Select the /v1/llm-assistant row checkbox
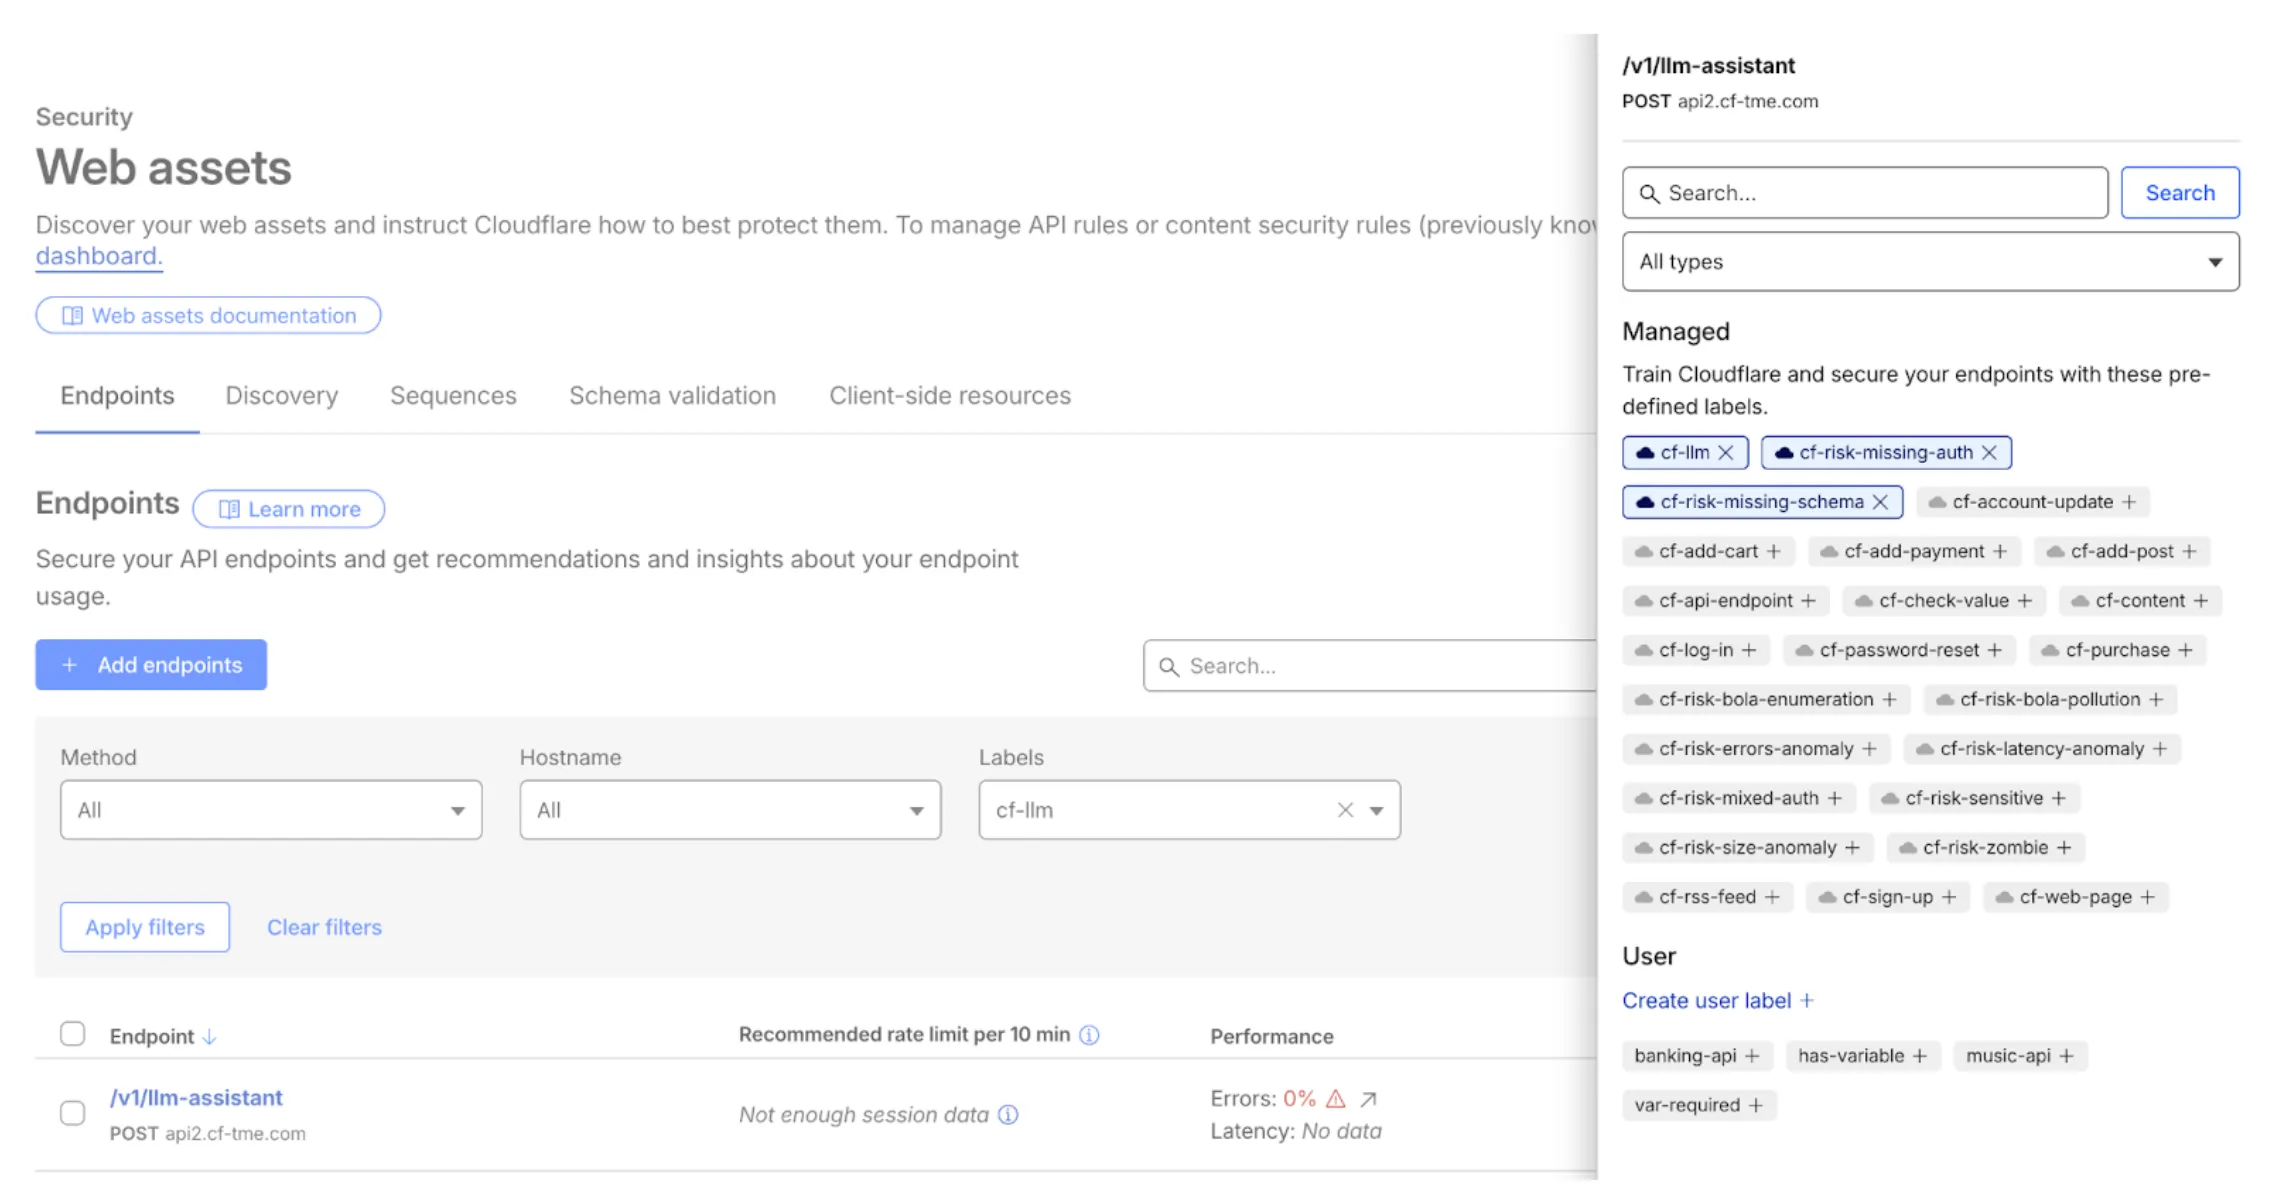The height and width of the screenshot is (1196, 2274). 72,1113
